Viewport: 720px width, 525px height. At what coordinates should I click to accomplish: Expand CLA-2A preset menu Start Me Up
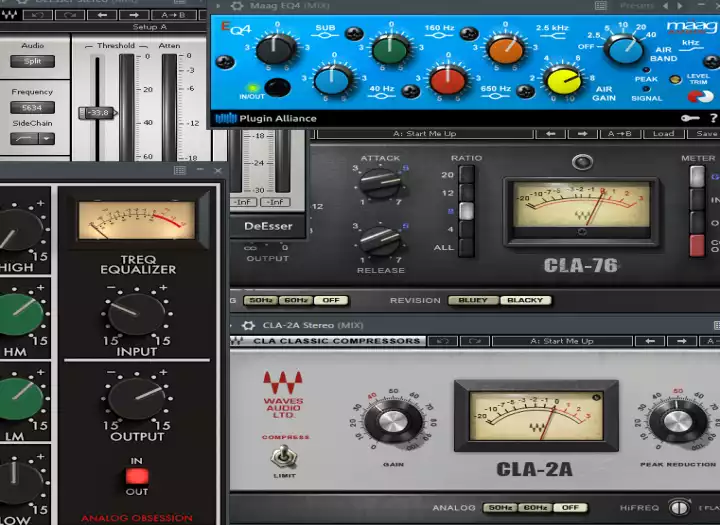pyautogui.click(x=562, y=341)
